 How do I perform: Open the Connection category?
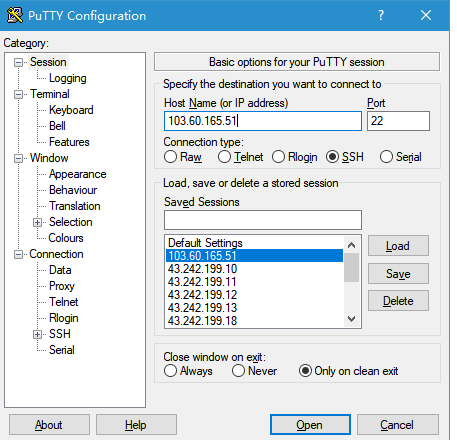coord(56,254)
